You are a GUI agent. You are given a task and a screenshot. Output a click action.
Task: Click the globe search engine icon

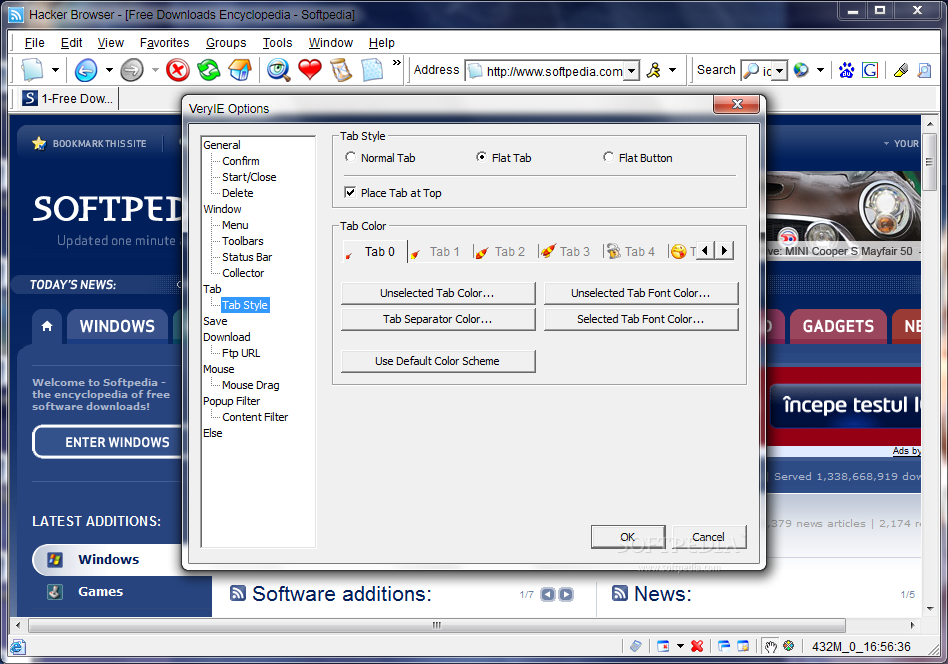point(801,70)
